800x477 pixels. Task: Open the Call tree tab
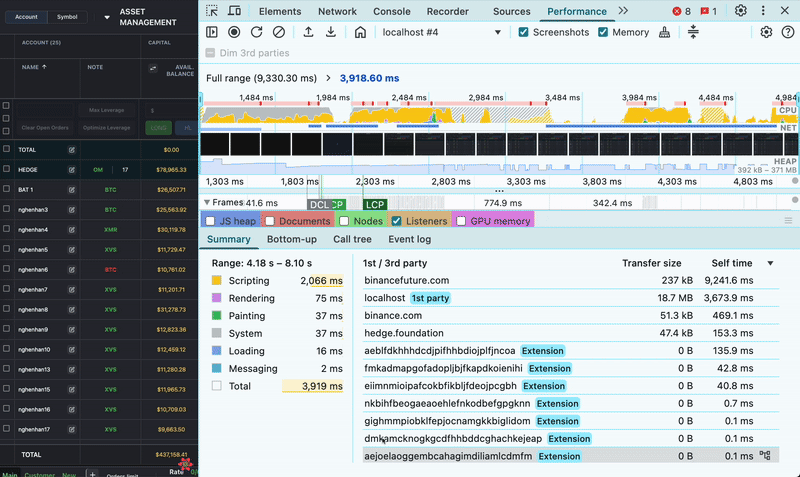click(x=352, y=239)
